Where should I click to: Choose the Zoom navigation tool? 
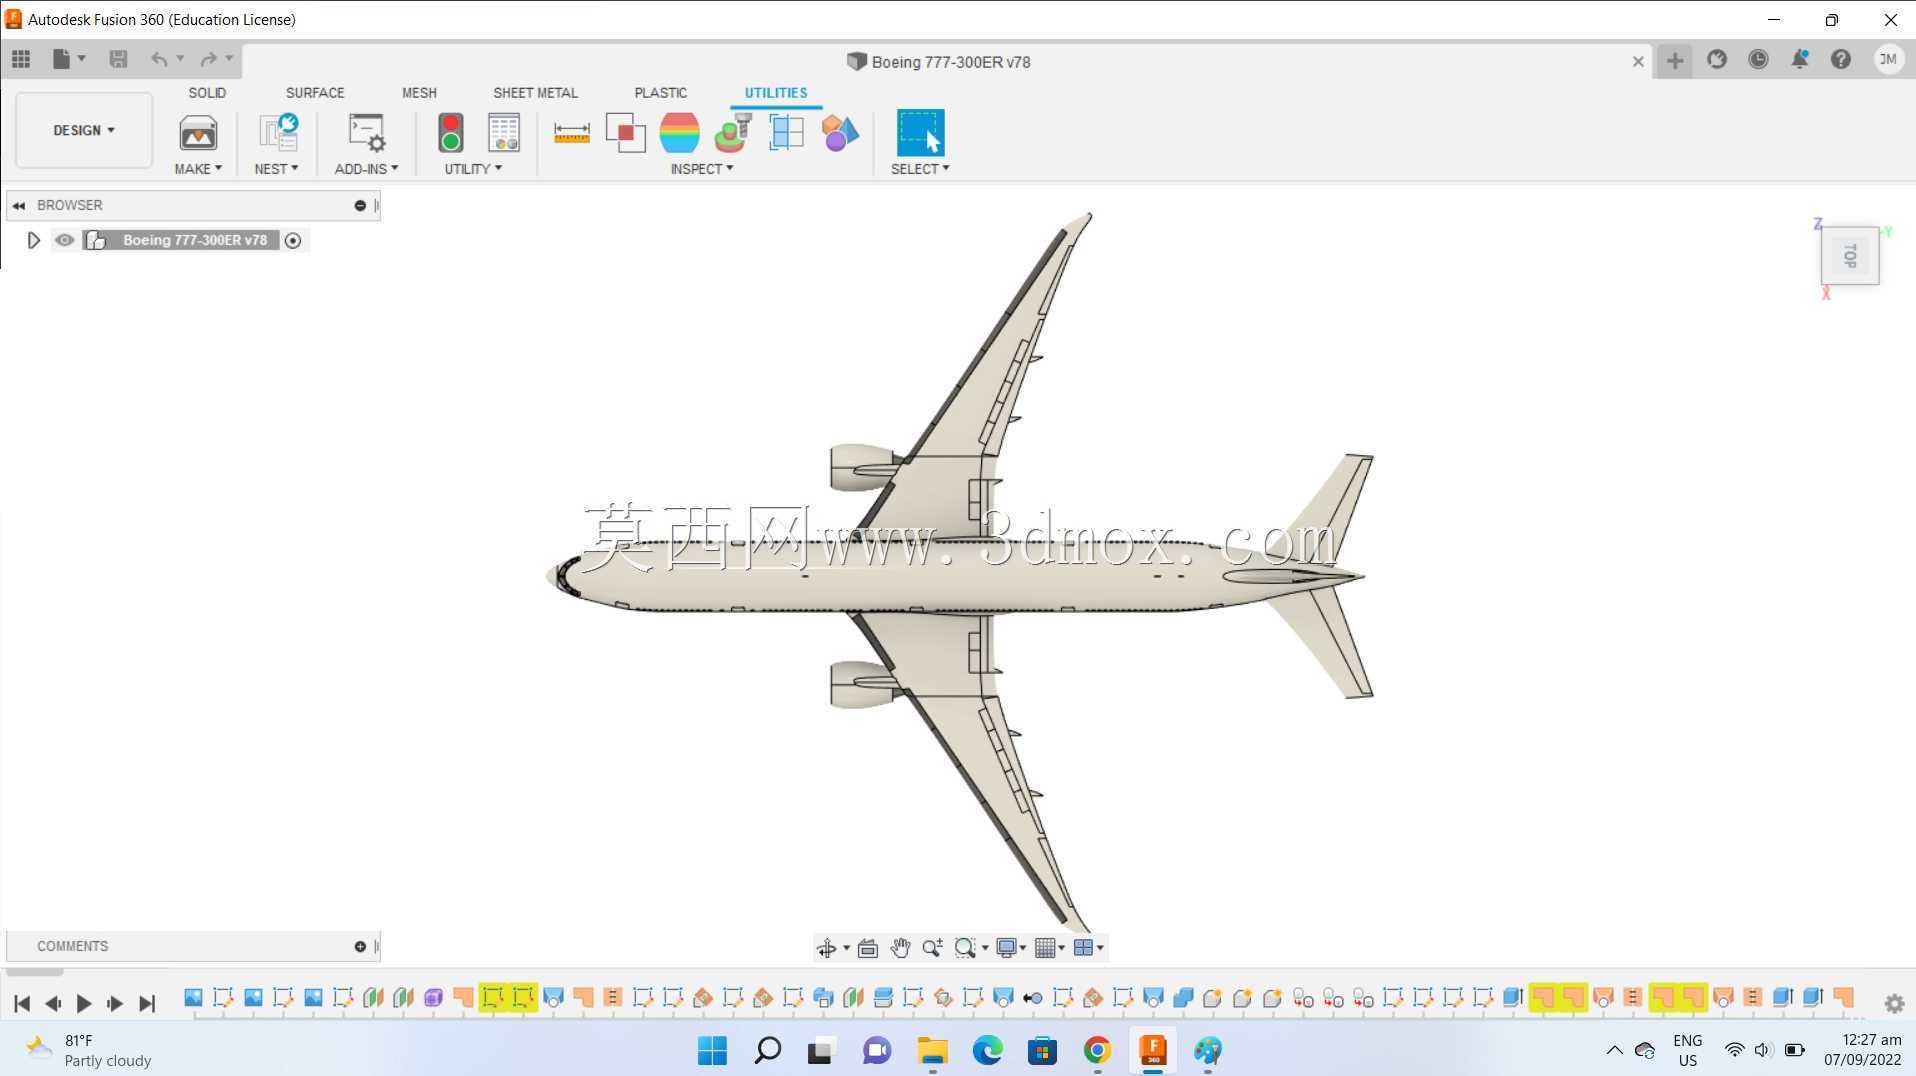coord(932,948)
